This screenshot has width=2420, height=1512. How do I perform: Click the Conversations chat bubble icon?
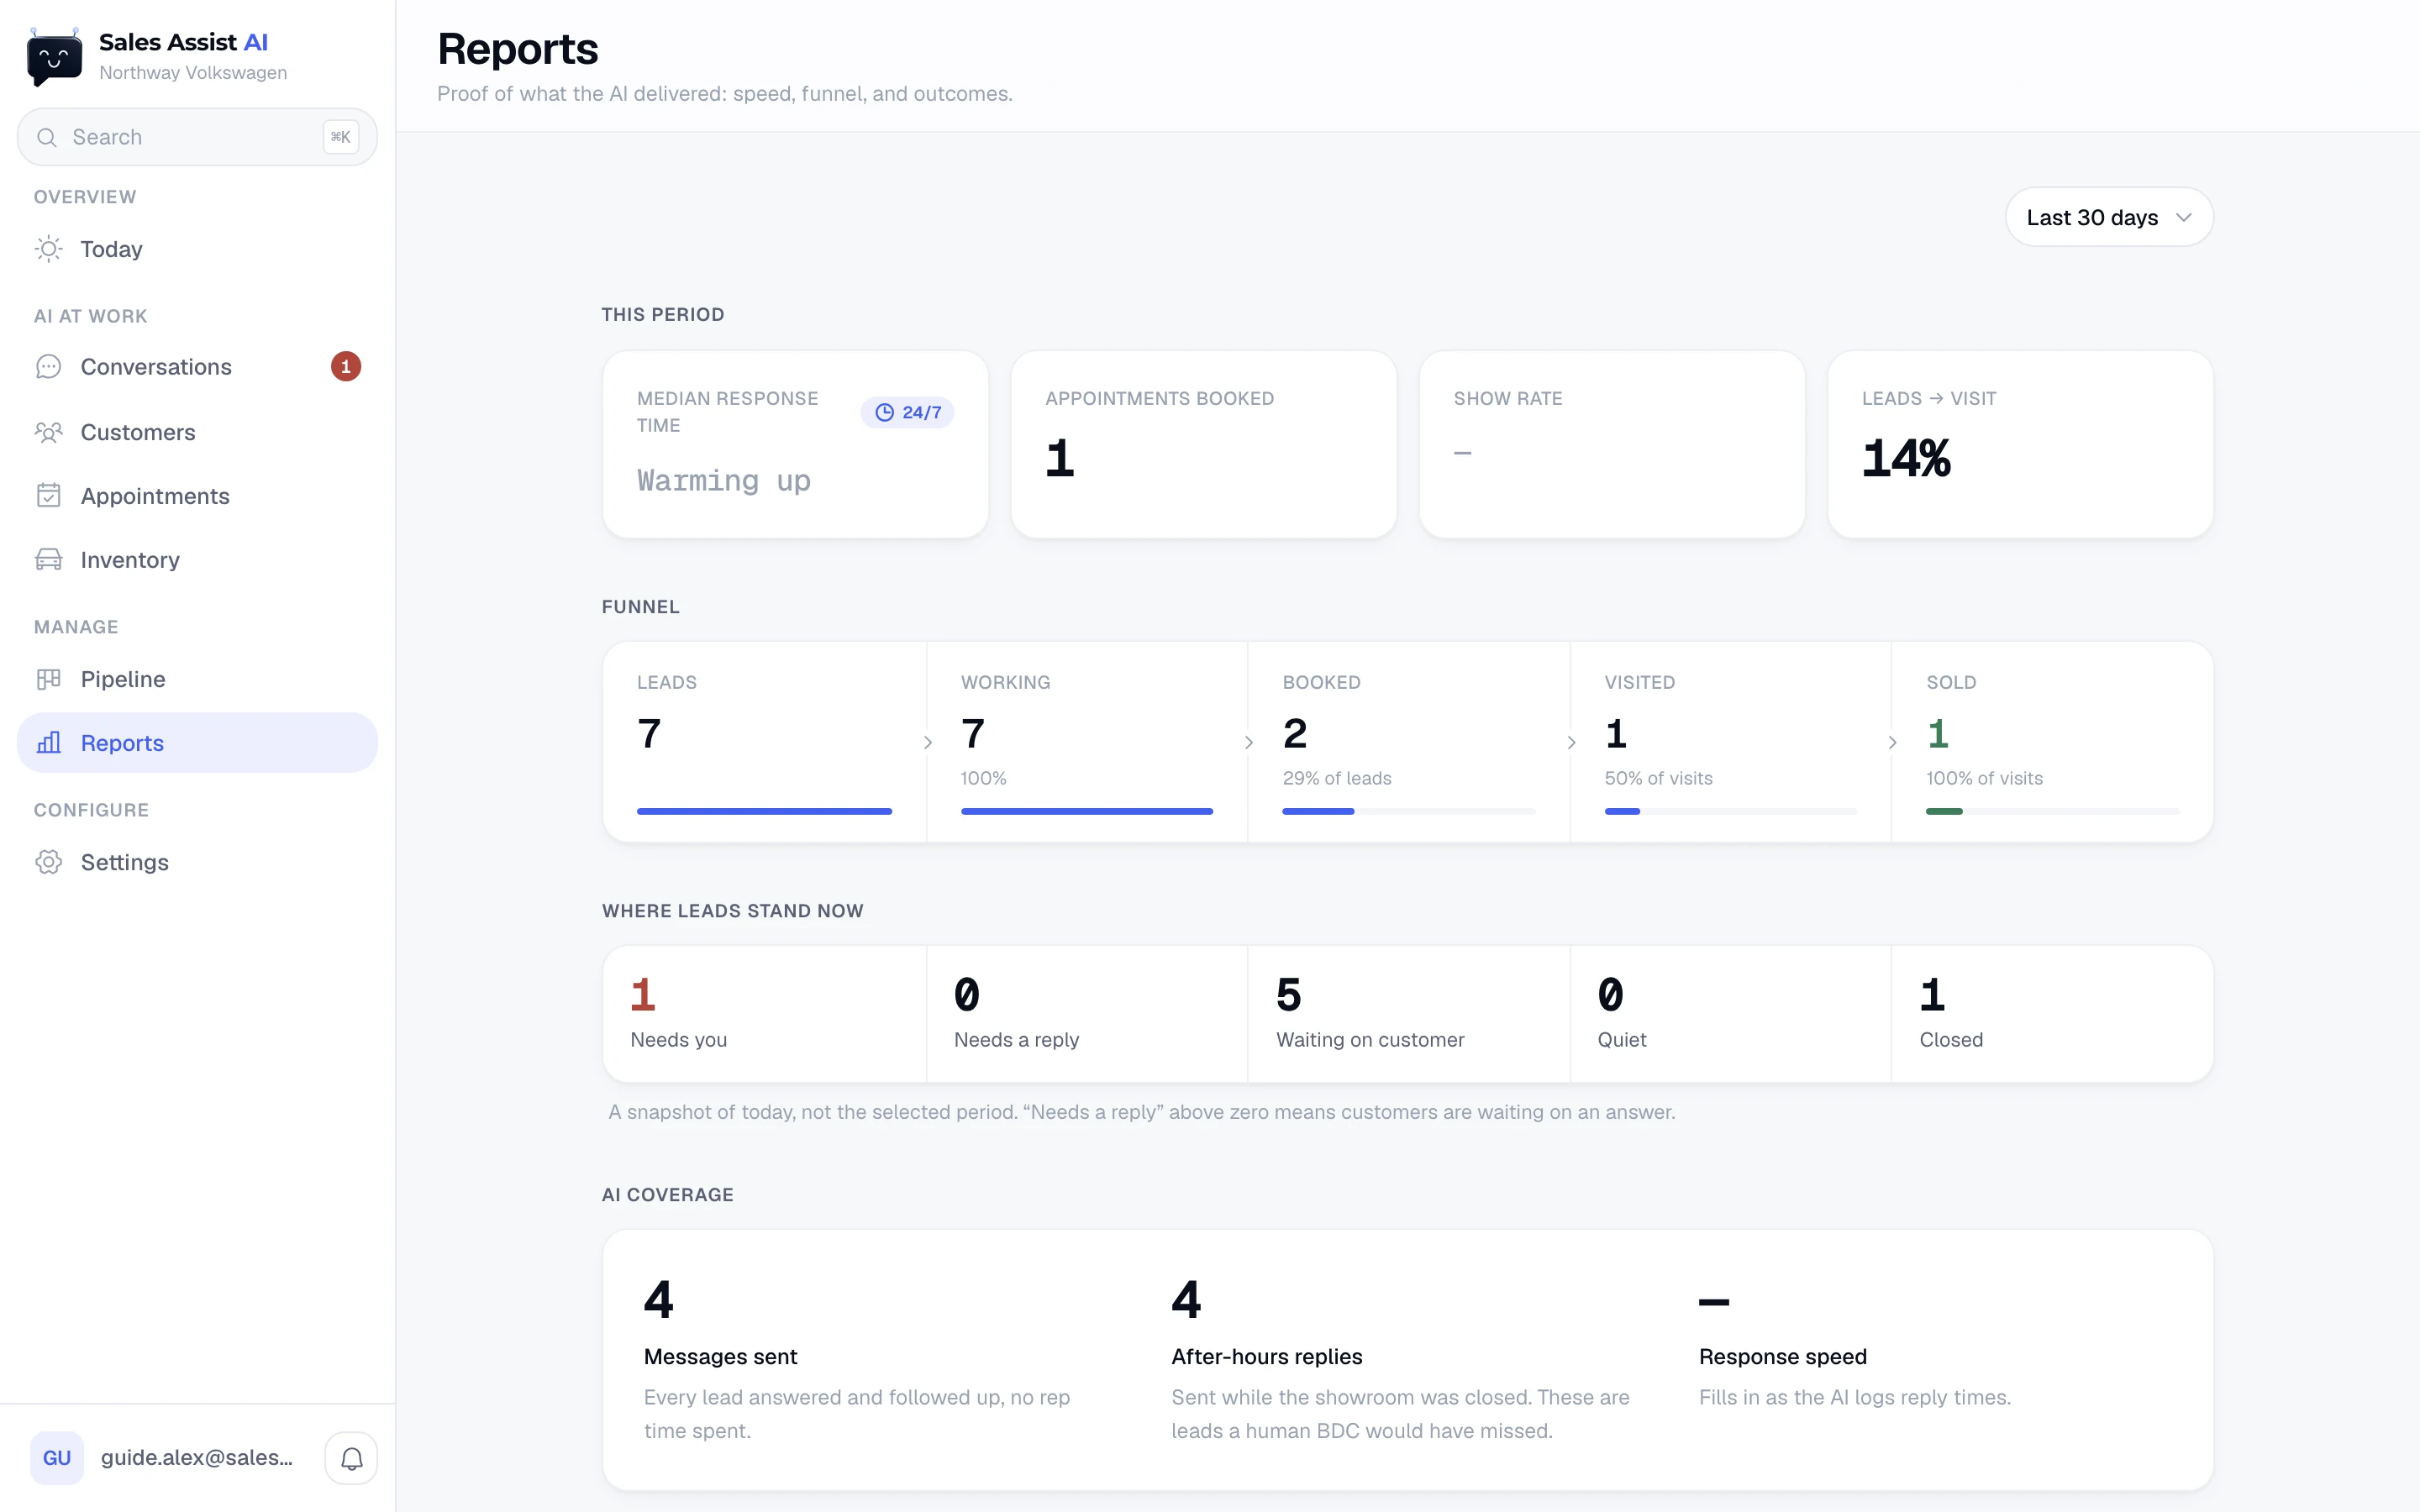(48, 367)
